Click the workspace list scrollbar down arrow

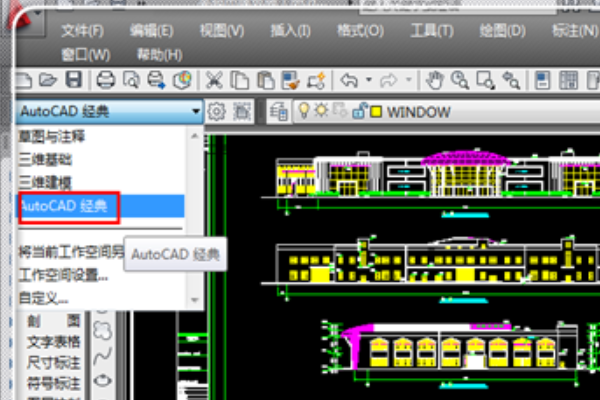194,300
